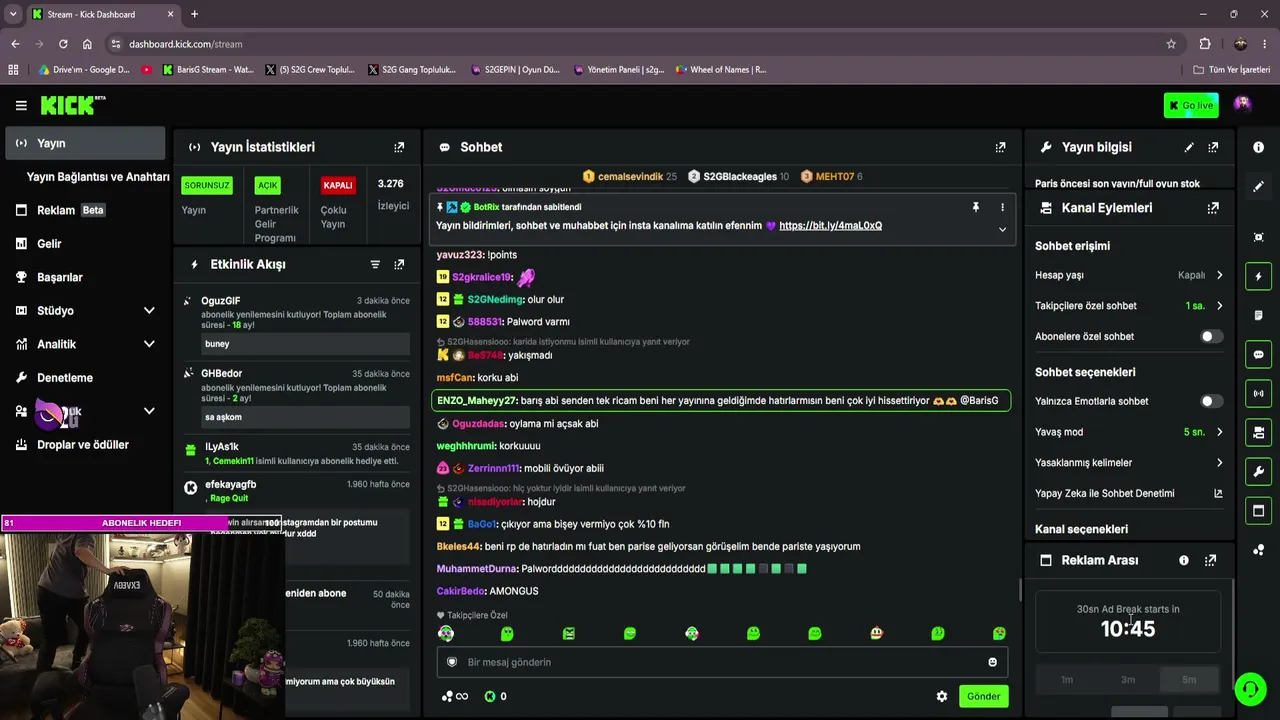Open a new browser tab
The height and width of the screenshot is (720, 1280).
(x=194, y=14)
